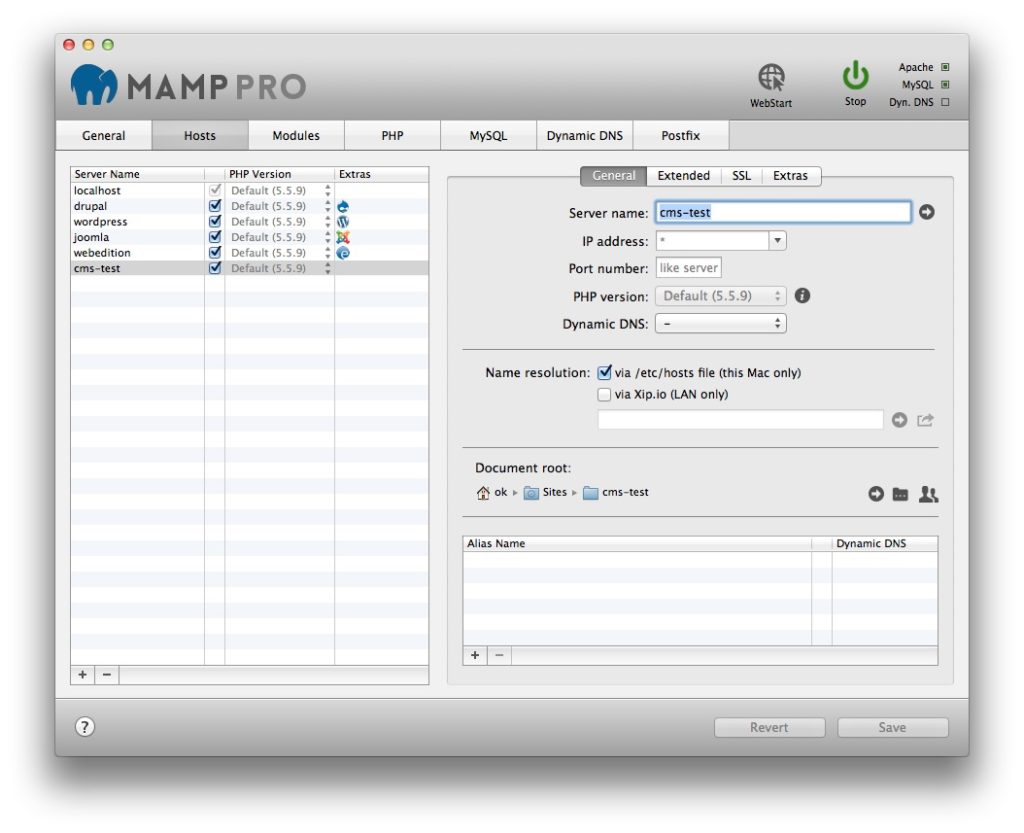Select the Extras host settings segment
Image resolution: width=1024 pixels, height=833 pixels.
coord(791,176)
